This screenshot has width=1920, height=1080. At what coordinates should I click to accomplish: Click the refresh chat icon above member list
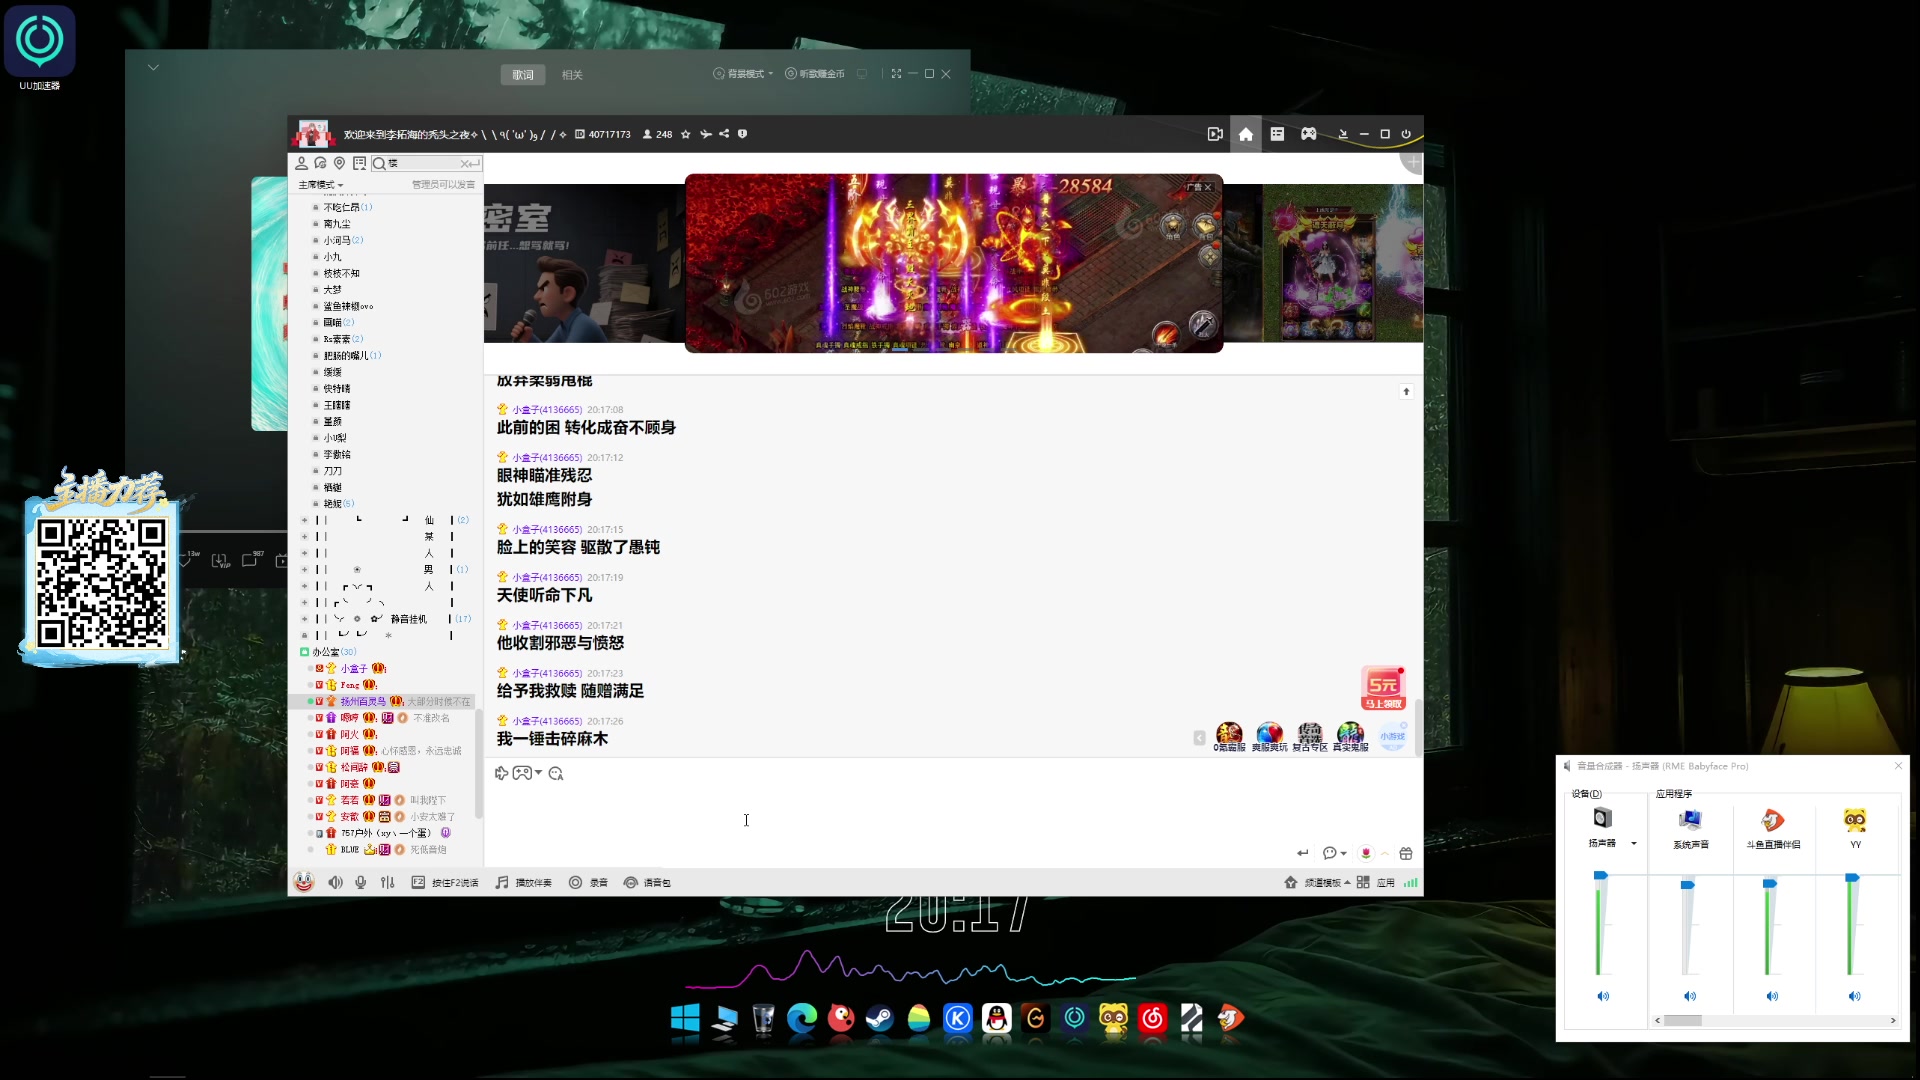(x=320, y=163)
